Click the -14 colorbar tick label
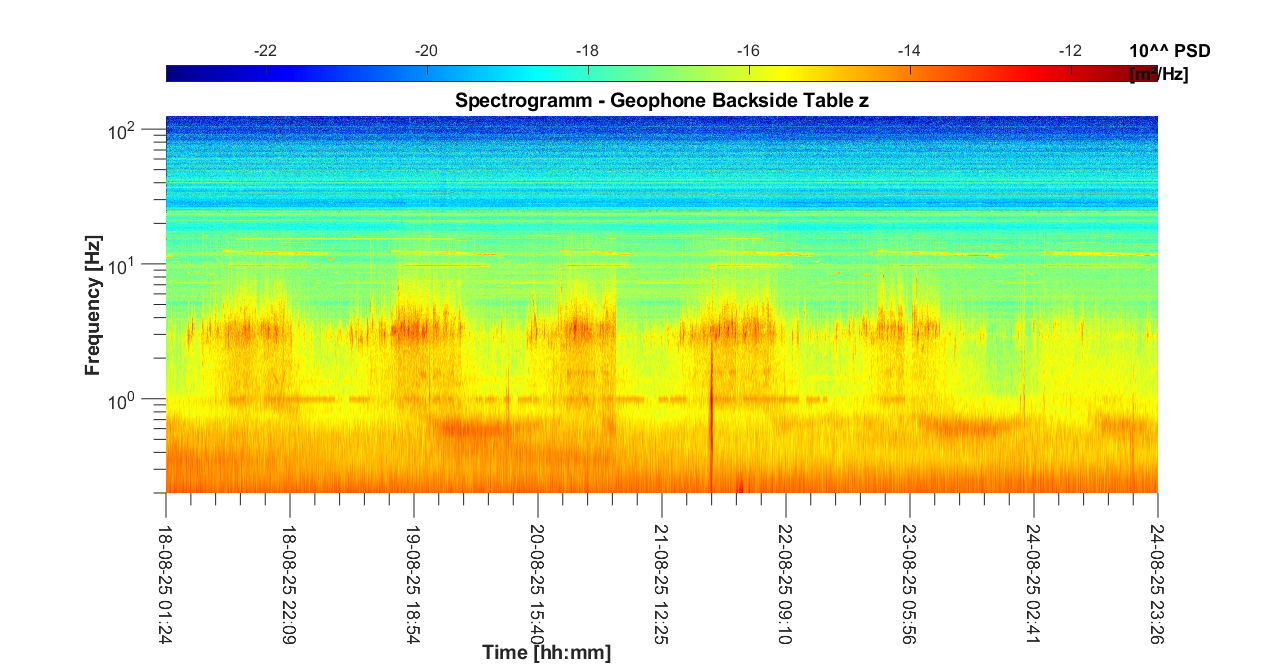 [x=909, y=51]
